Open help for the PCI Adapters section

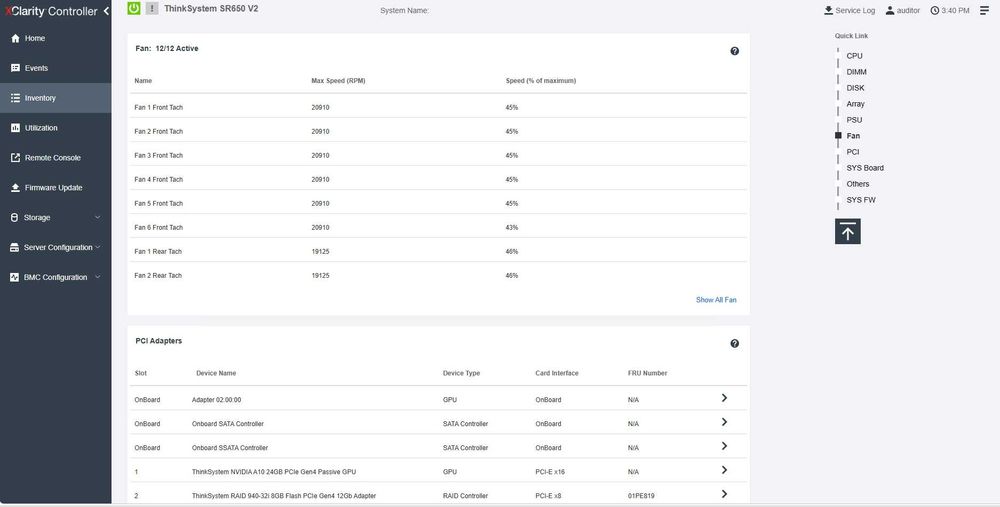point(735,343)
